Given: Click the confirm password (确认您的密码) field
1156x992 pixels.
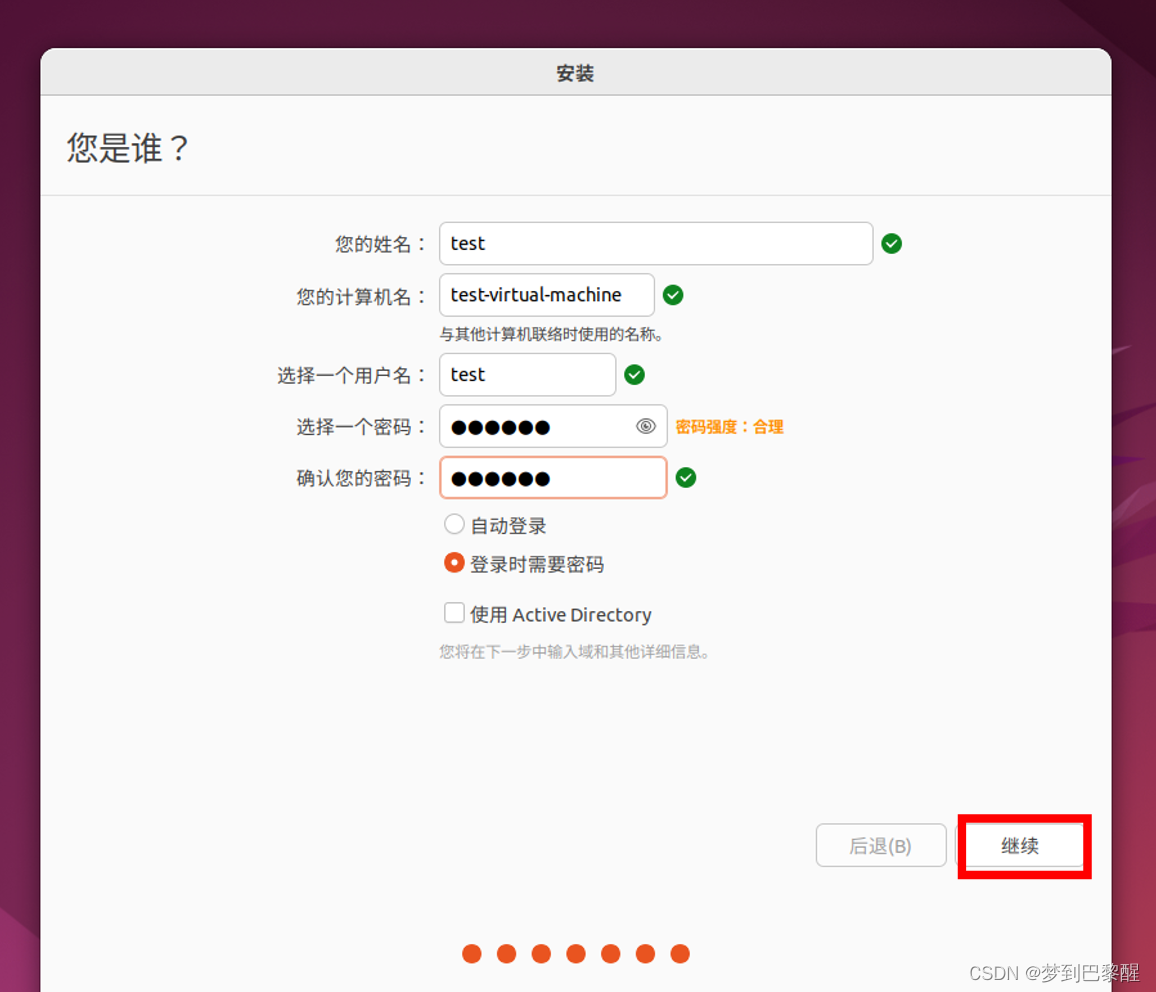Looking at the screenshot, I should pos(553,478).
